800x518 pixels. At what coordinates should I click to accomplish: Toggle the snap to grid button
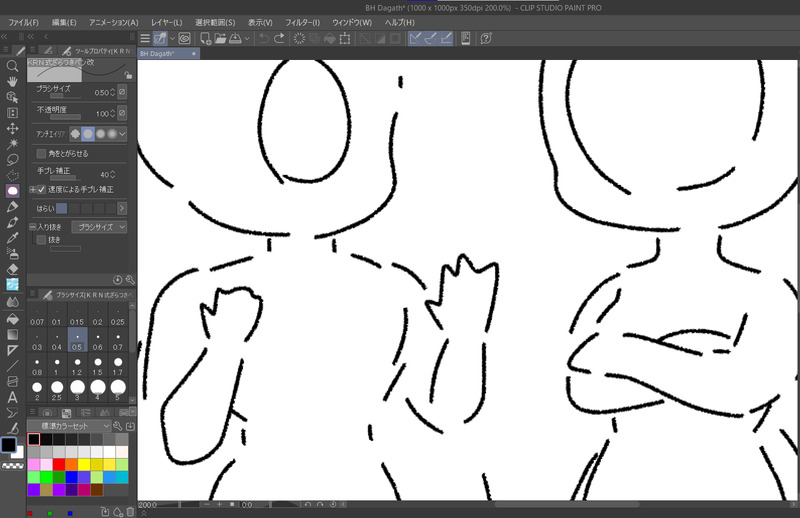pos(446,39)
